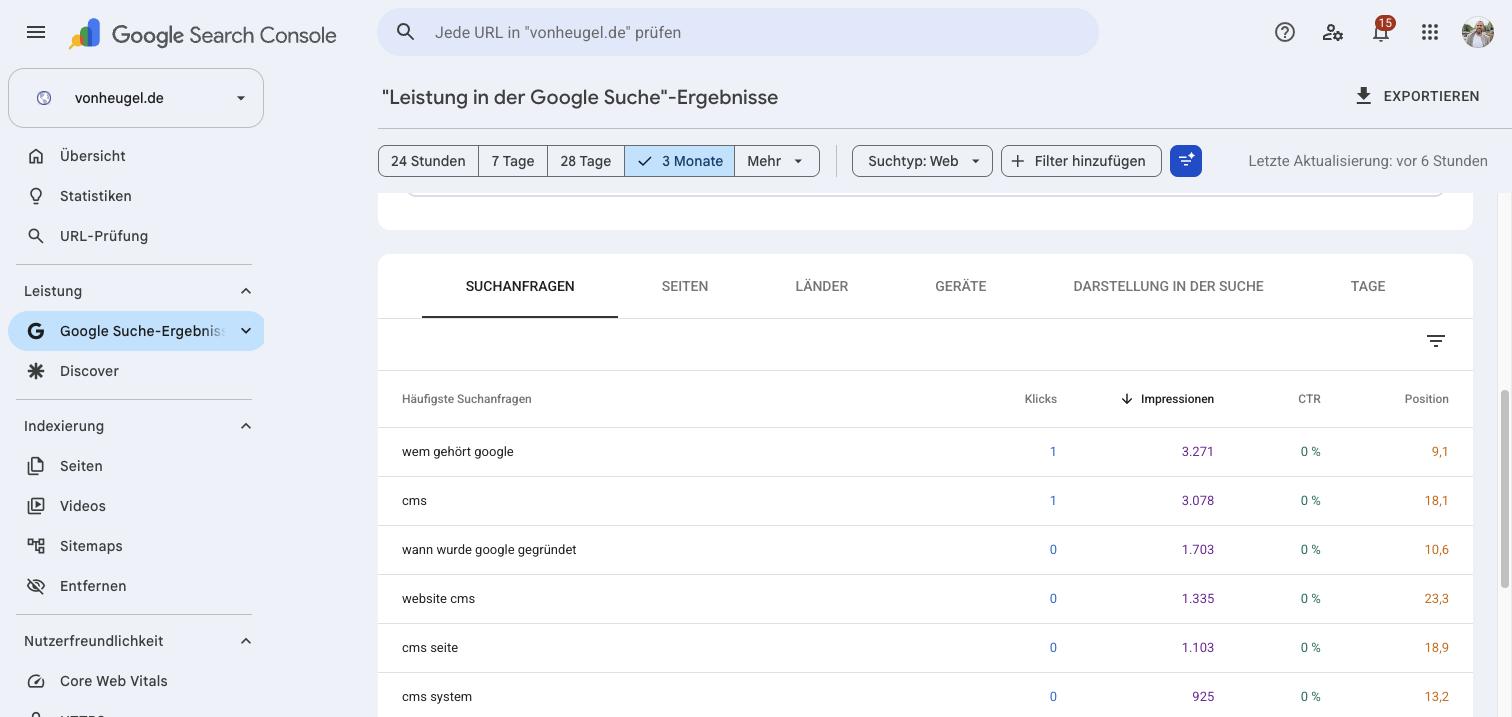Open the Google apps grid
The width and height of the screenshot is (1512, 717).
click(1430, 32)
